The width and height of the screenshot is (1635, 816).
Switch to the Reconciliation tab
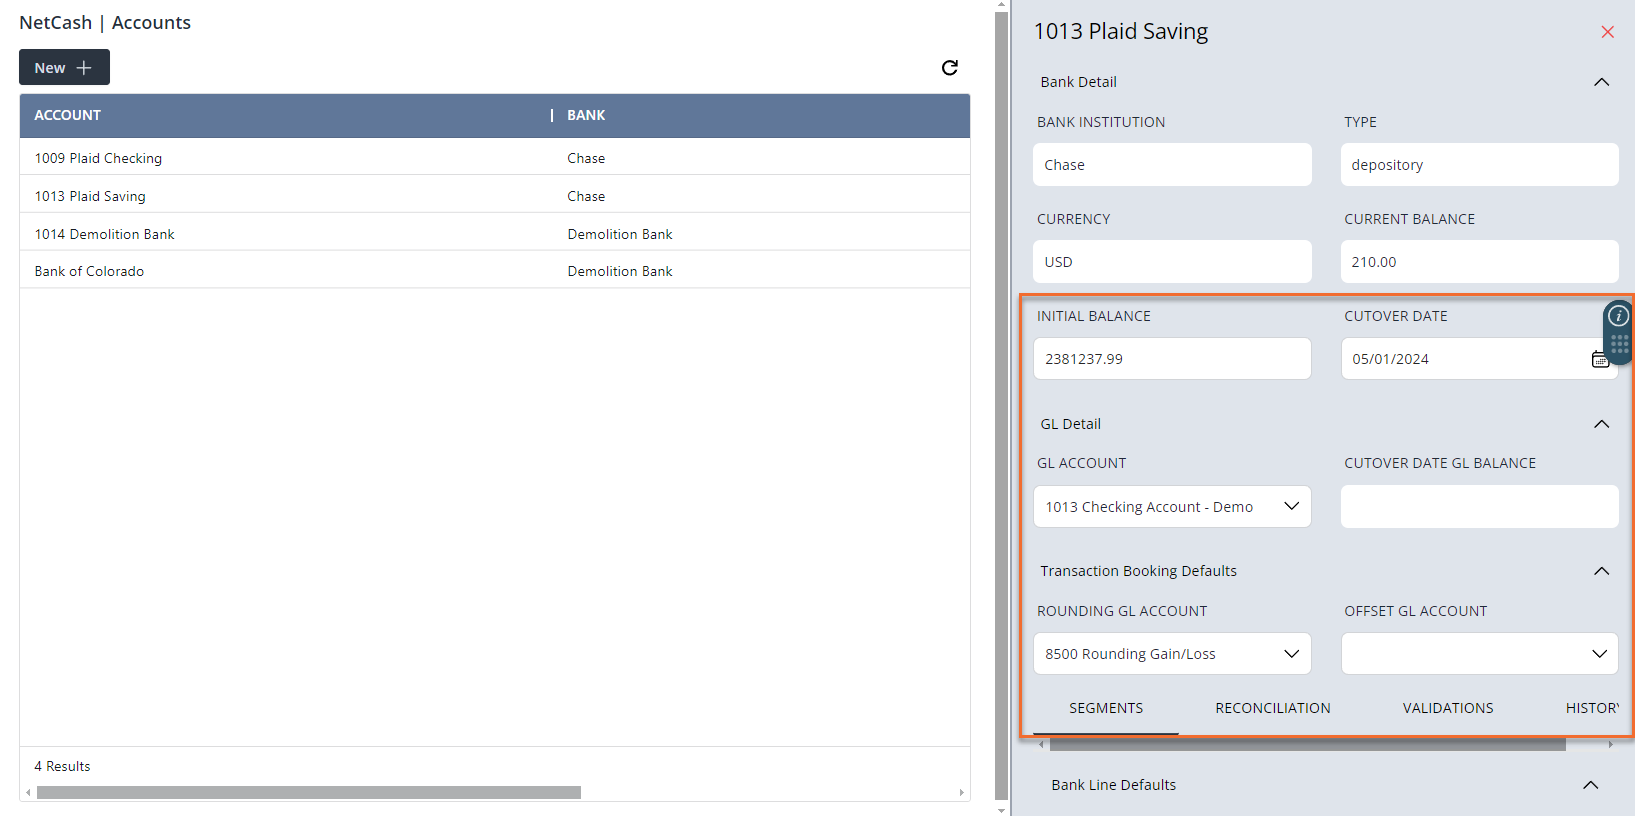point(1272,708)
